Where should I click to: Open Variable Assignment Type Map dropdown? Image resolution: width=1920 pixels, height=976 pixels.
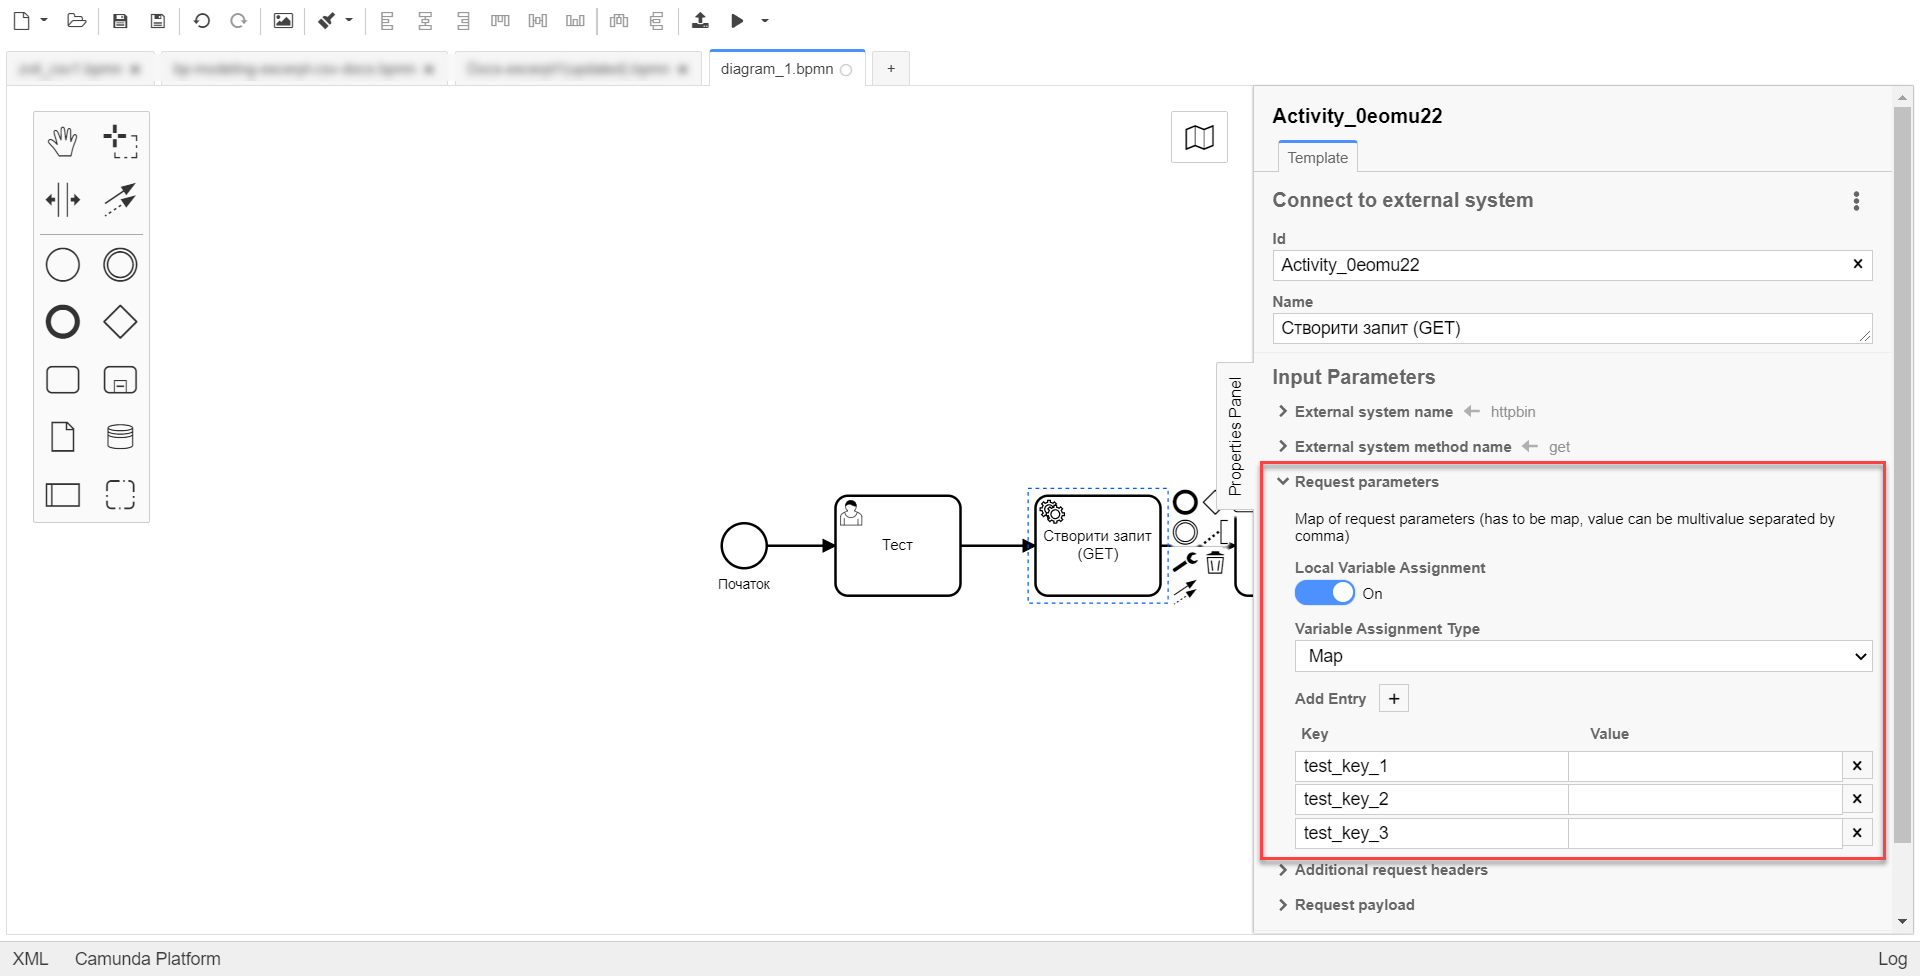pos(1583,656)
